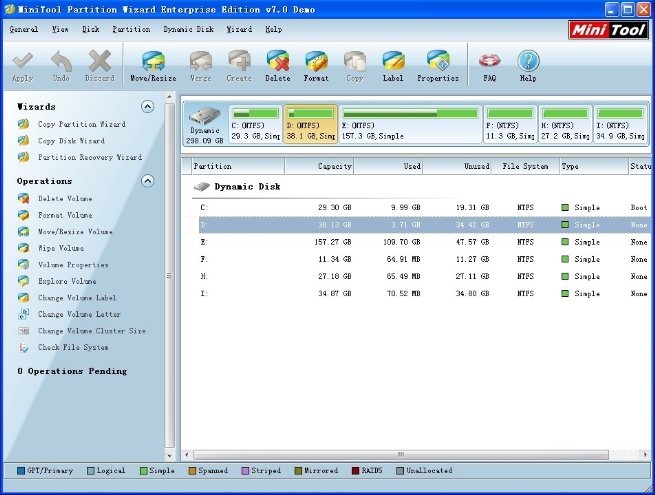Select F: (NTFS) 11.3 GB block
This screenshot has height=495, width=655.
(510, 124)
